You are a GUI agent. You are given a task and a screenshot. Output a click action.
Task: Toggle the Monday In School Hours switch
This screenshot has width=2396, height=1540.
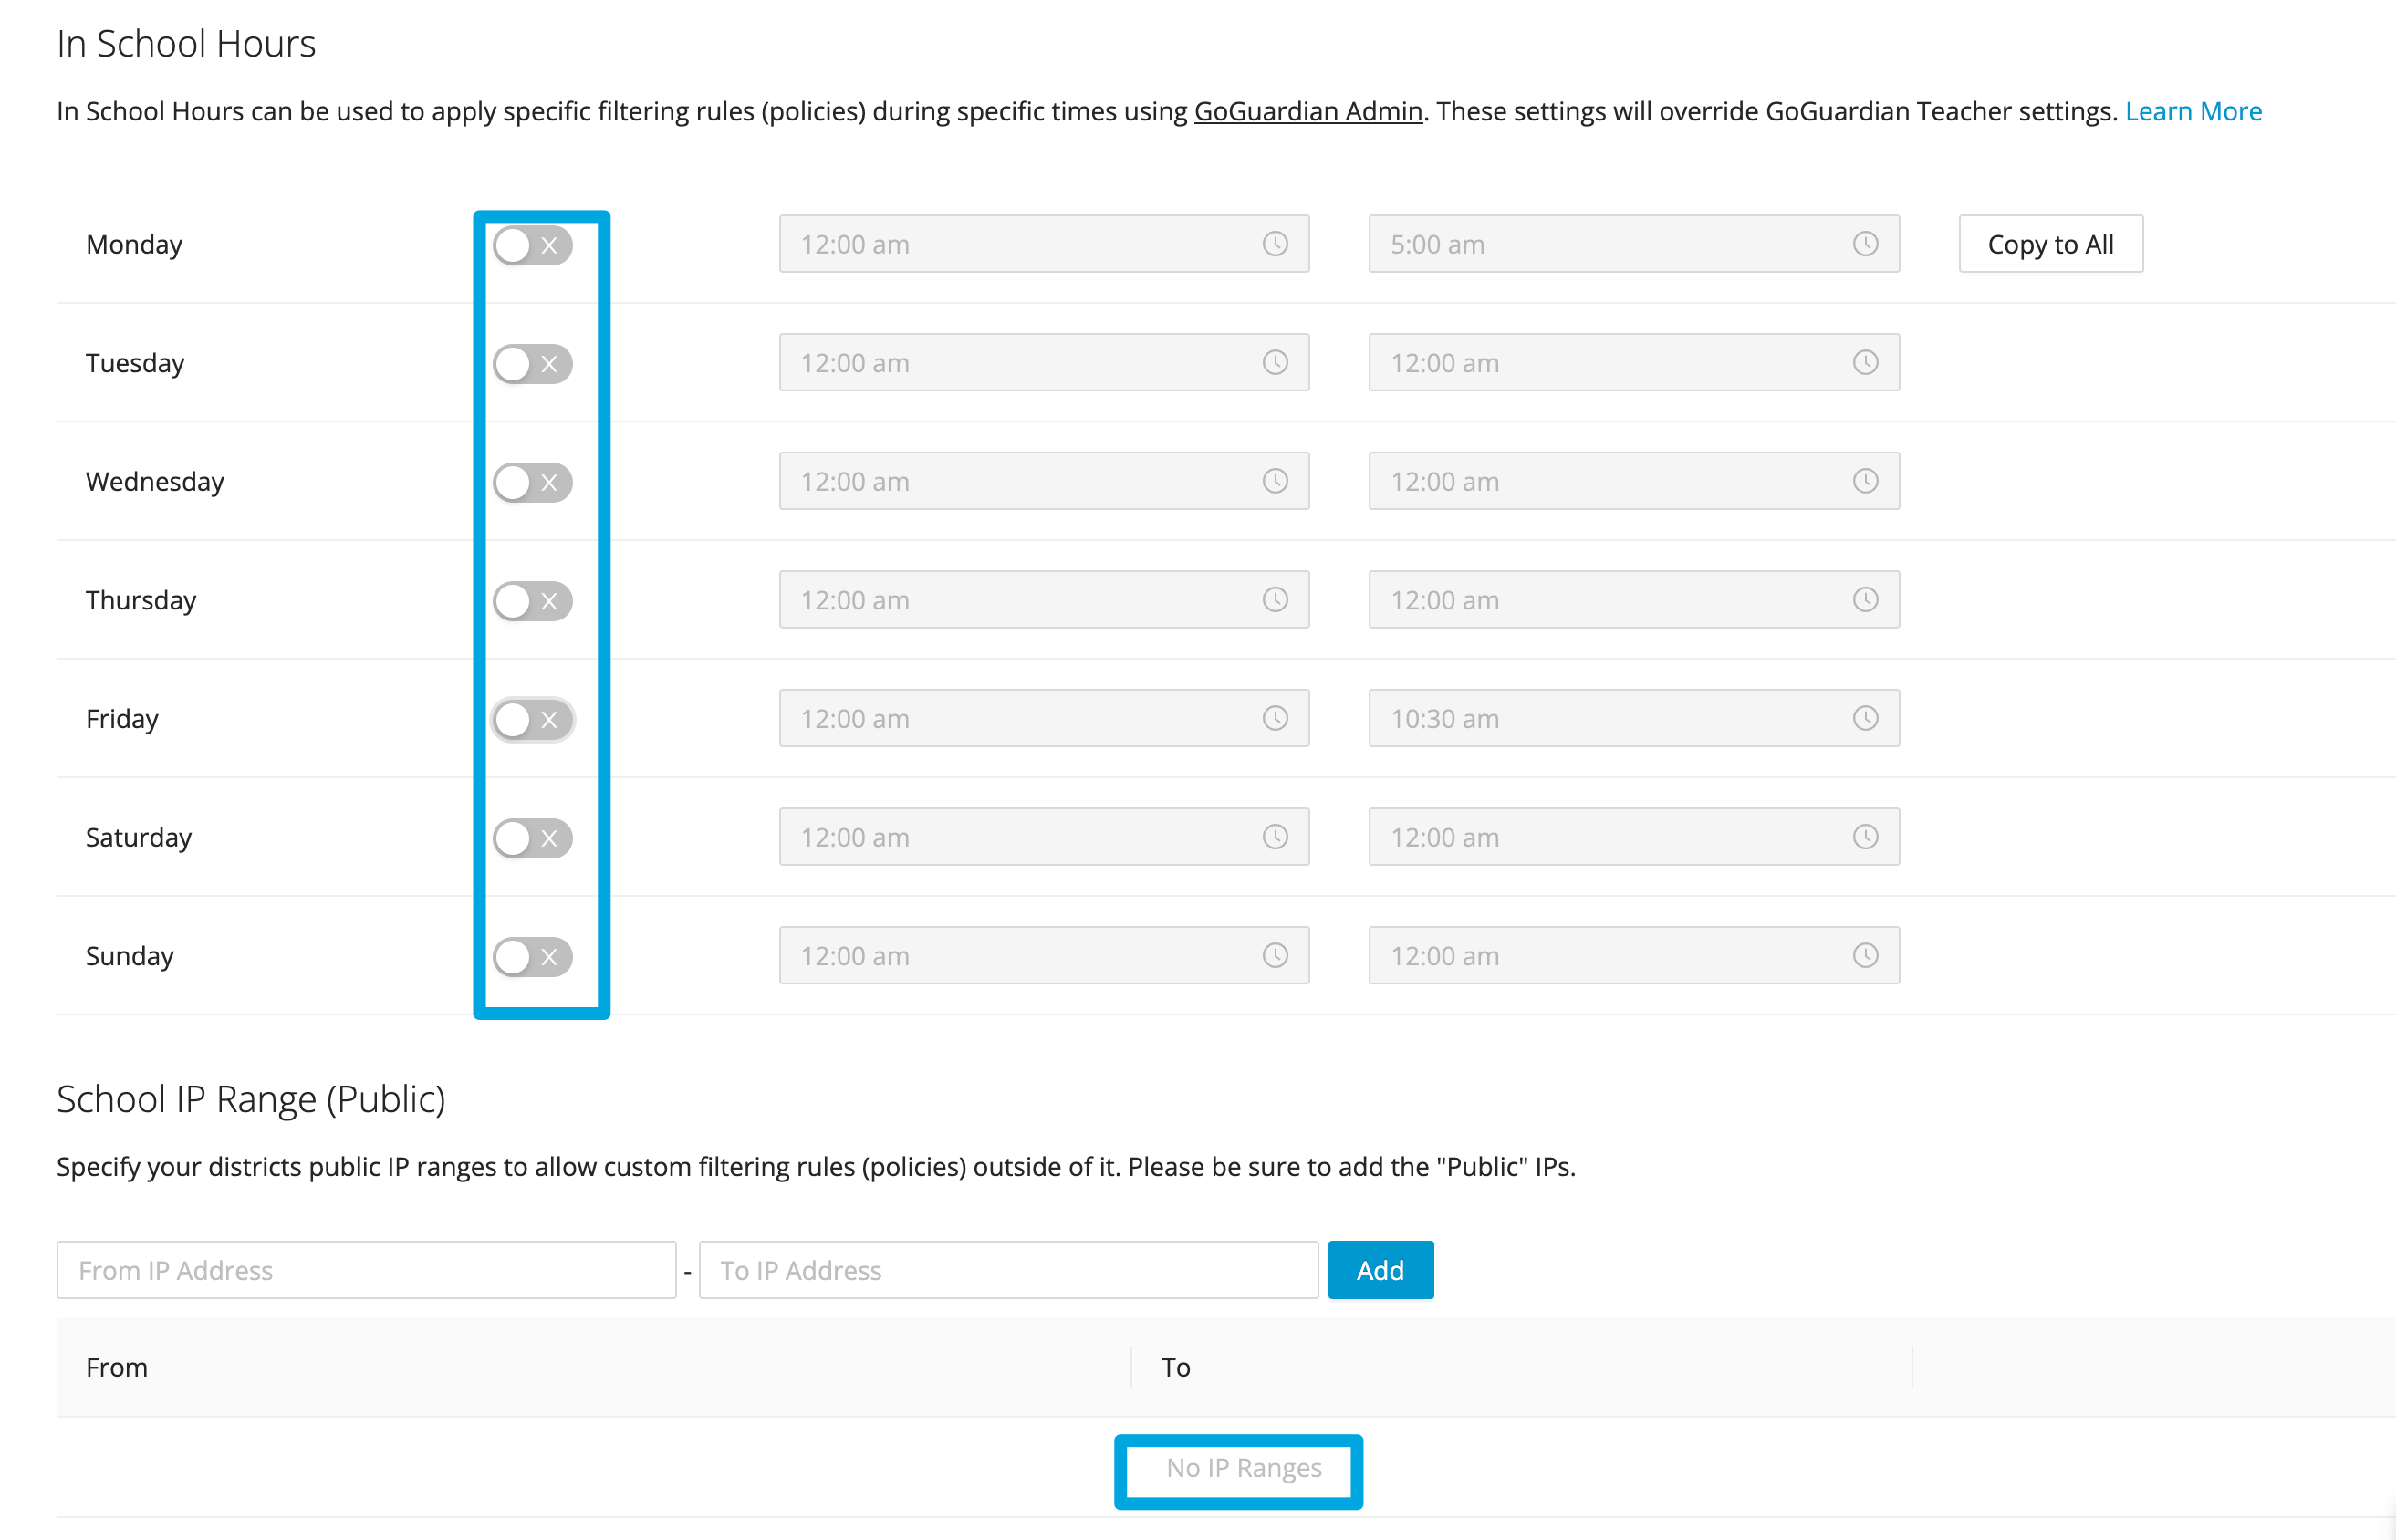531,245
